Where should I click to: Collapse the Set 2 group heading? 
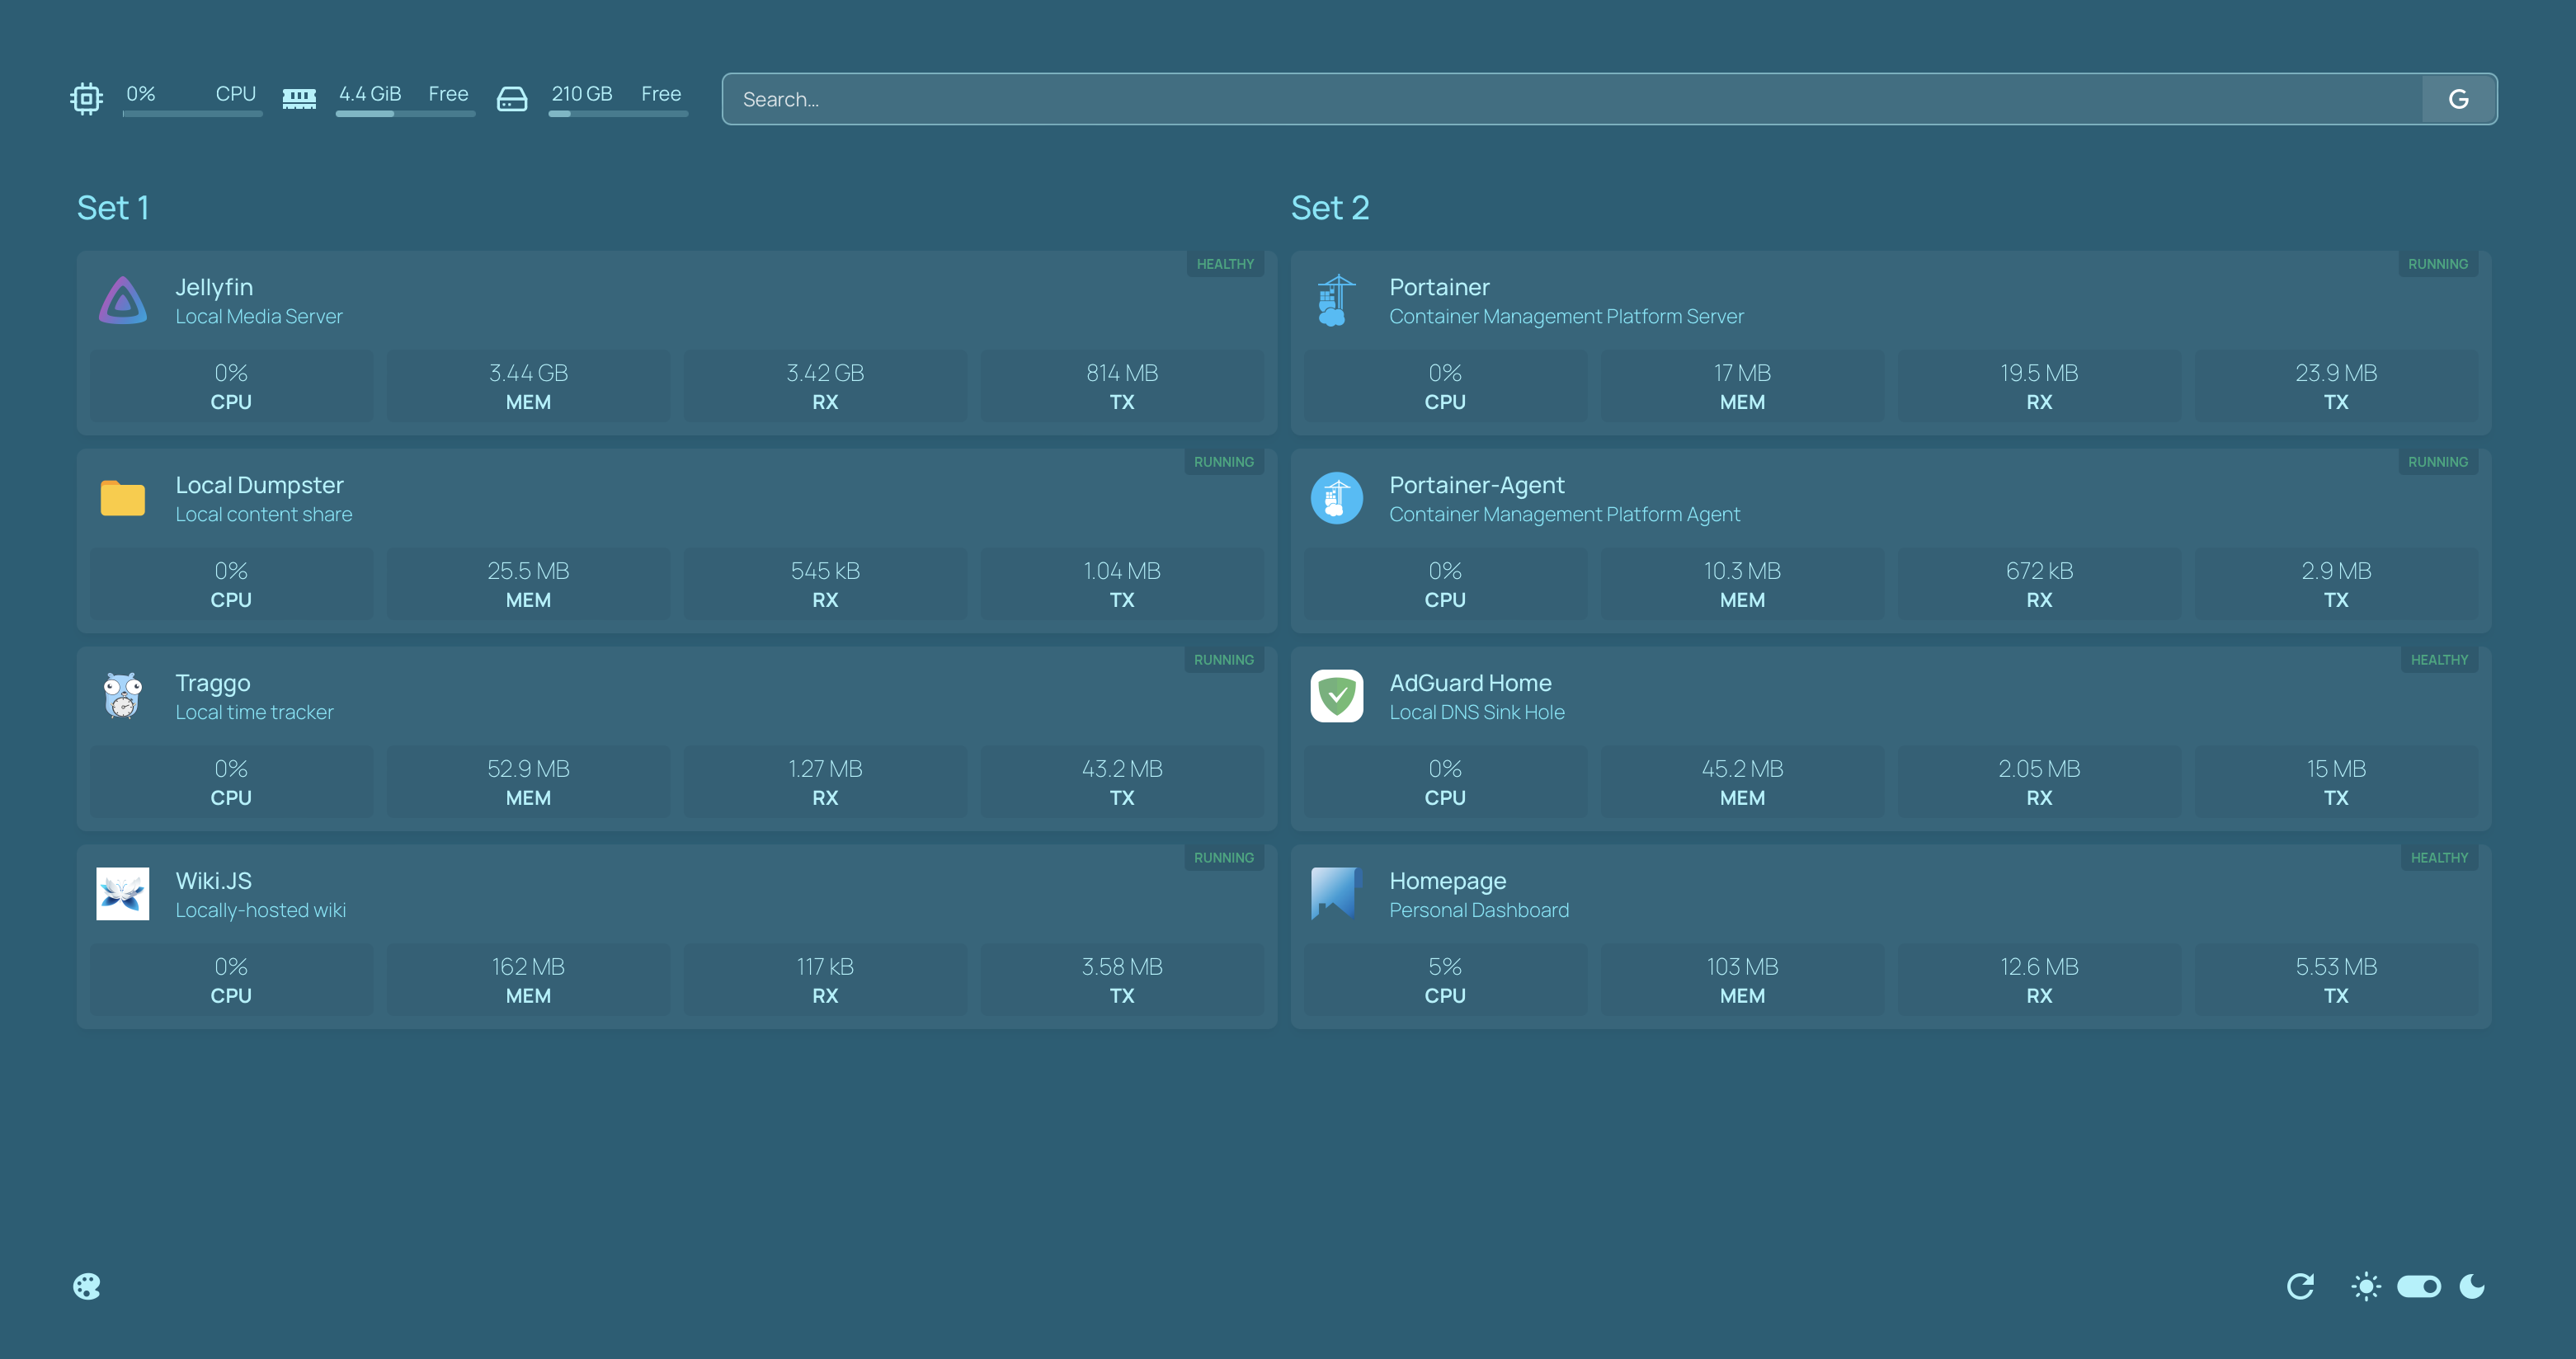[1329, 208]
